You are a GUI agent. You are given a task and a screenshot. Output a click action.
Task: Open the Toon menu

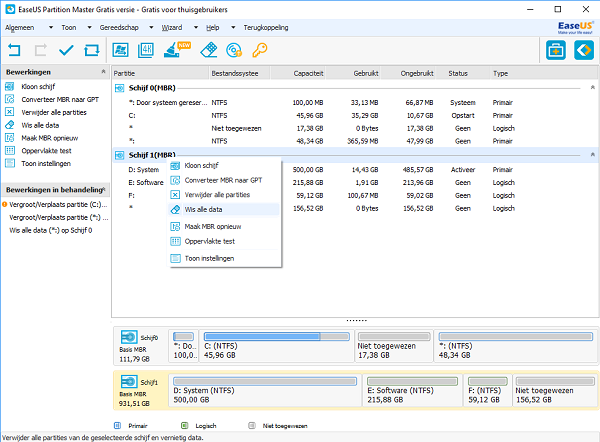tap(69, 28)
